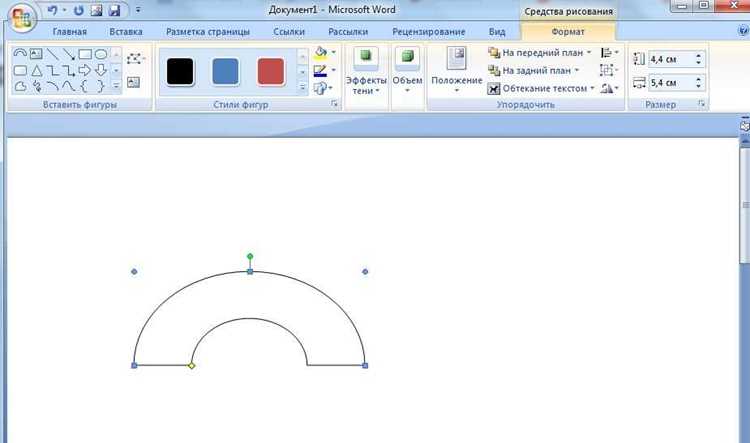Apply the blue shape style
The width and height of the screenshot is (750, 443).
[x=225, y=72]
